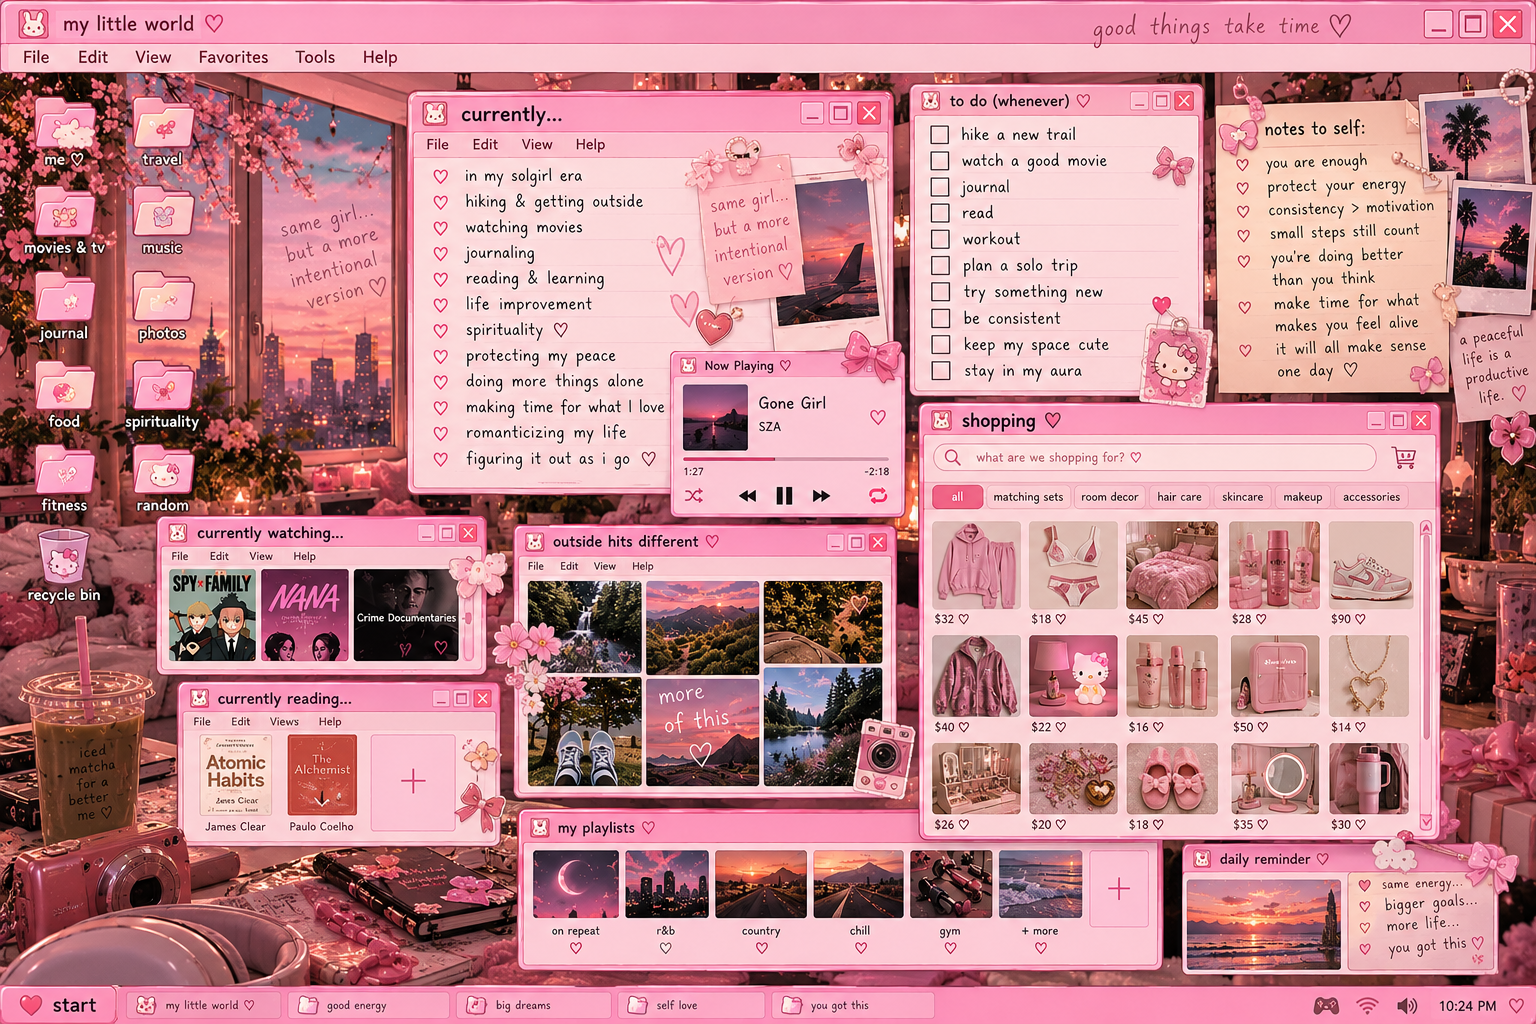This screenshot has height=1024, width=1536.
Task: Open Views menu in currently reading window
Action: tap(284, 721)
